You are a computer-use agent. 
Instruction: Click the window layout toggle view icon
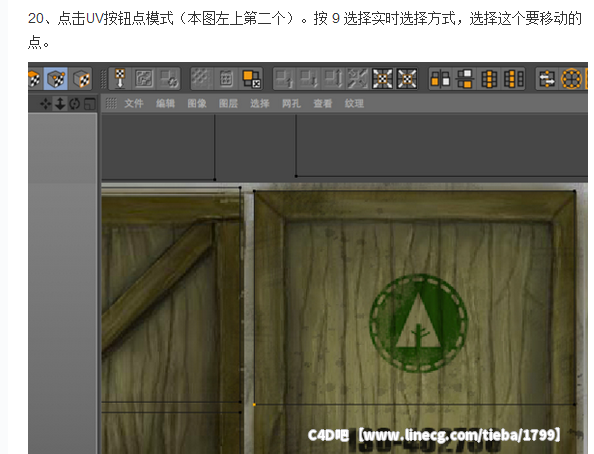point(89,103)
